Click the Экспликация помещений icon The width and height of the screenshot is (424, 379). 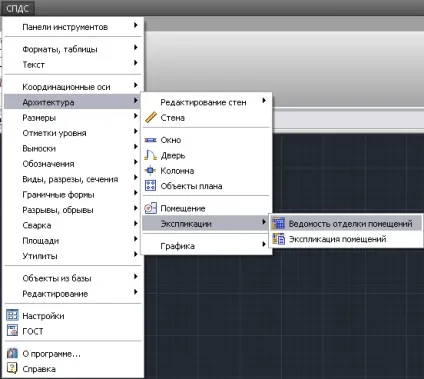pyautogui.click(x=279, y=239)
